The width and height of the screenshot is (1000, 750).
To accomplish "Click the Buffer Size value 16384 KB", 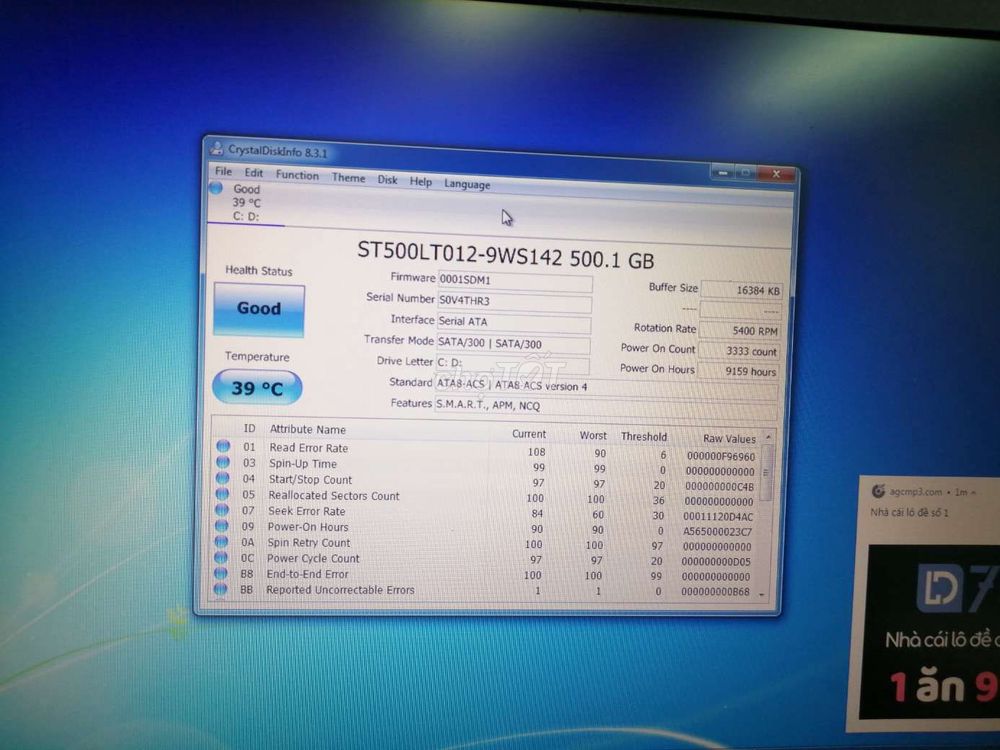I will 741,290.
